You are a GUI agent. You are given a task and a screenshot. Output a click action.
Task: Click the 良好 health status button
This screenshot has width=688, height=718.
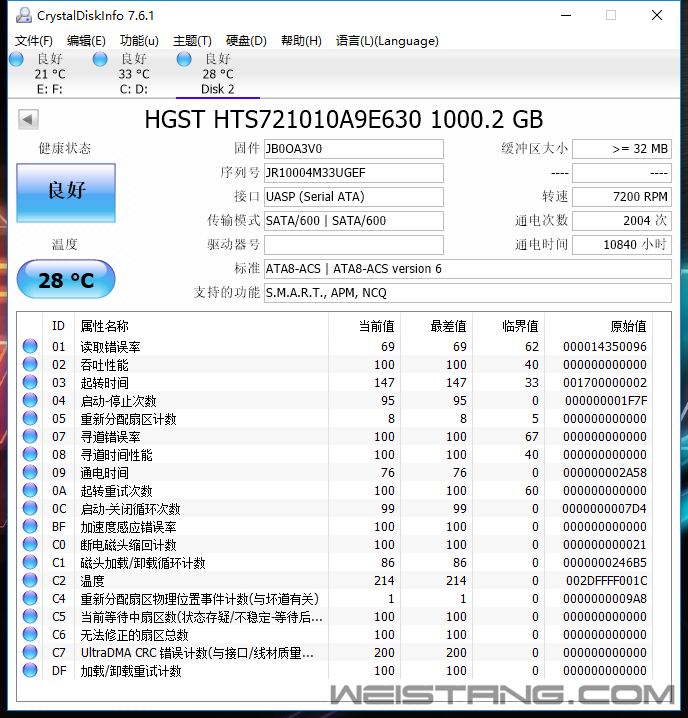66,193
